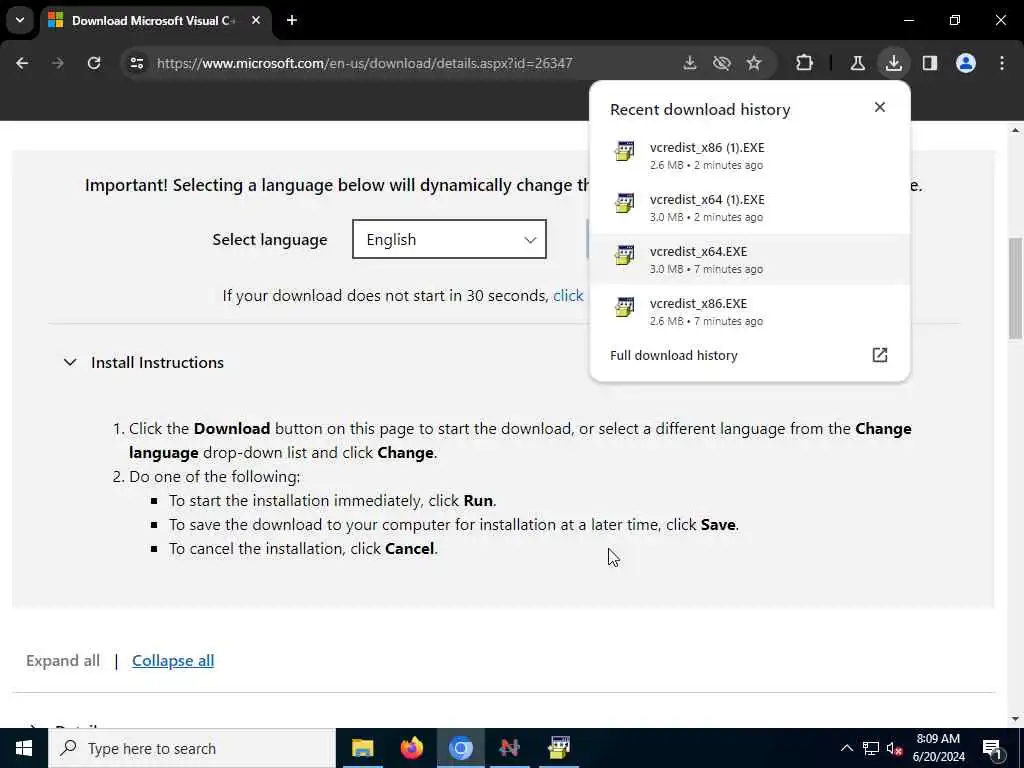Click the 'click' manual download link
The width and height of the screenshot is (1024, 768).
tap(568, 296)
